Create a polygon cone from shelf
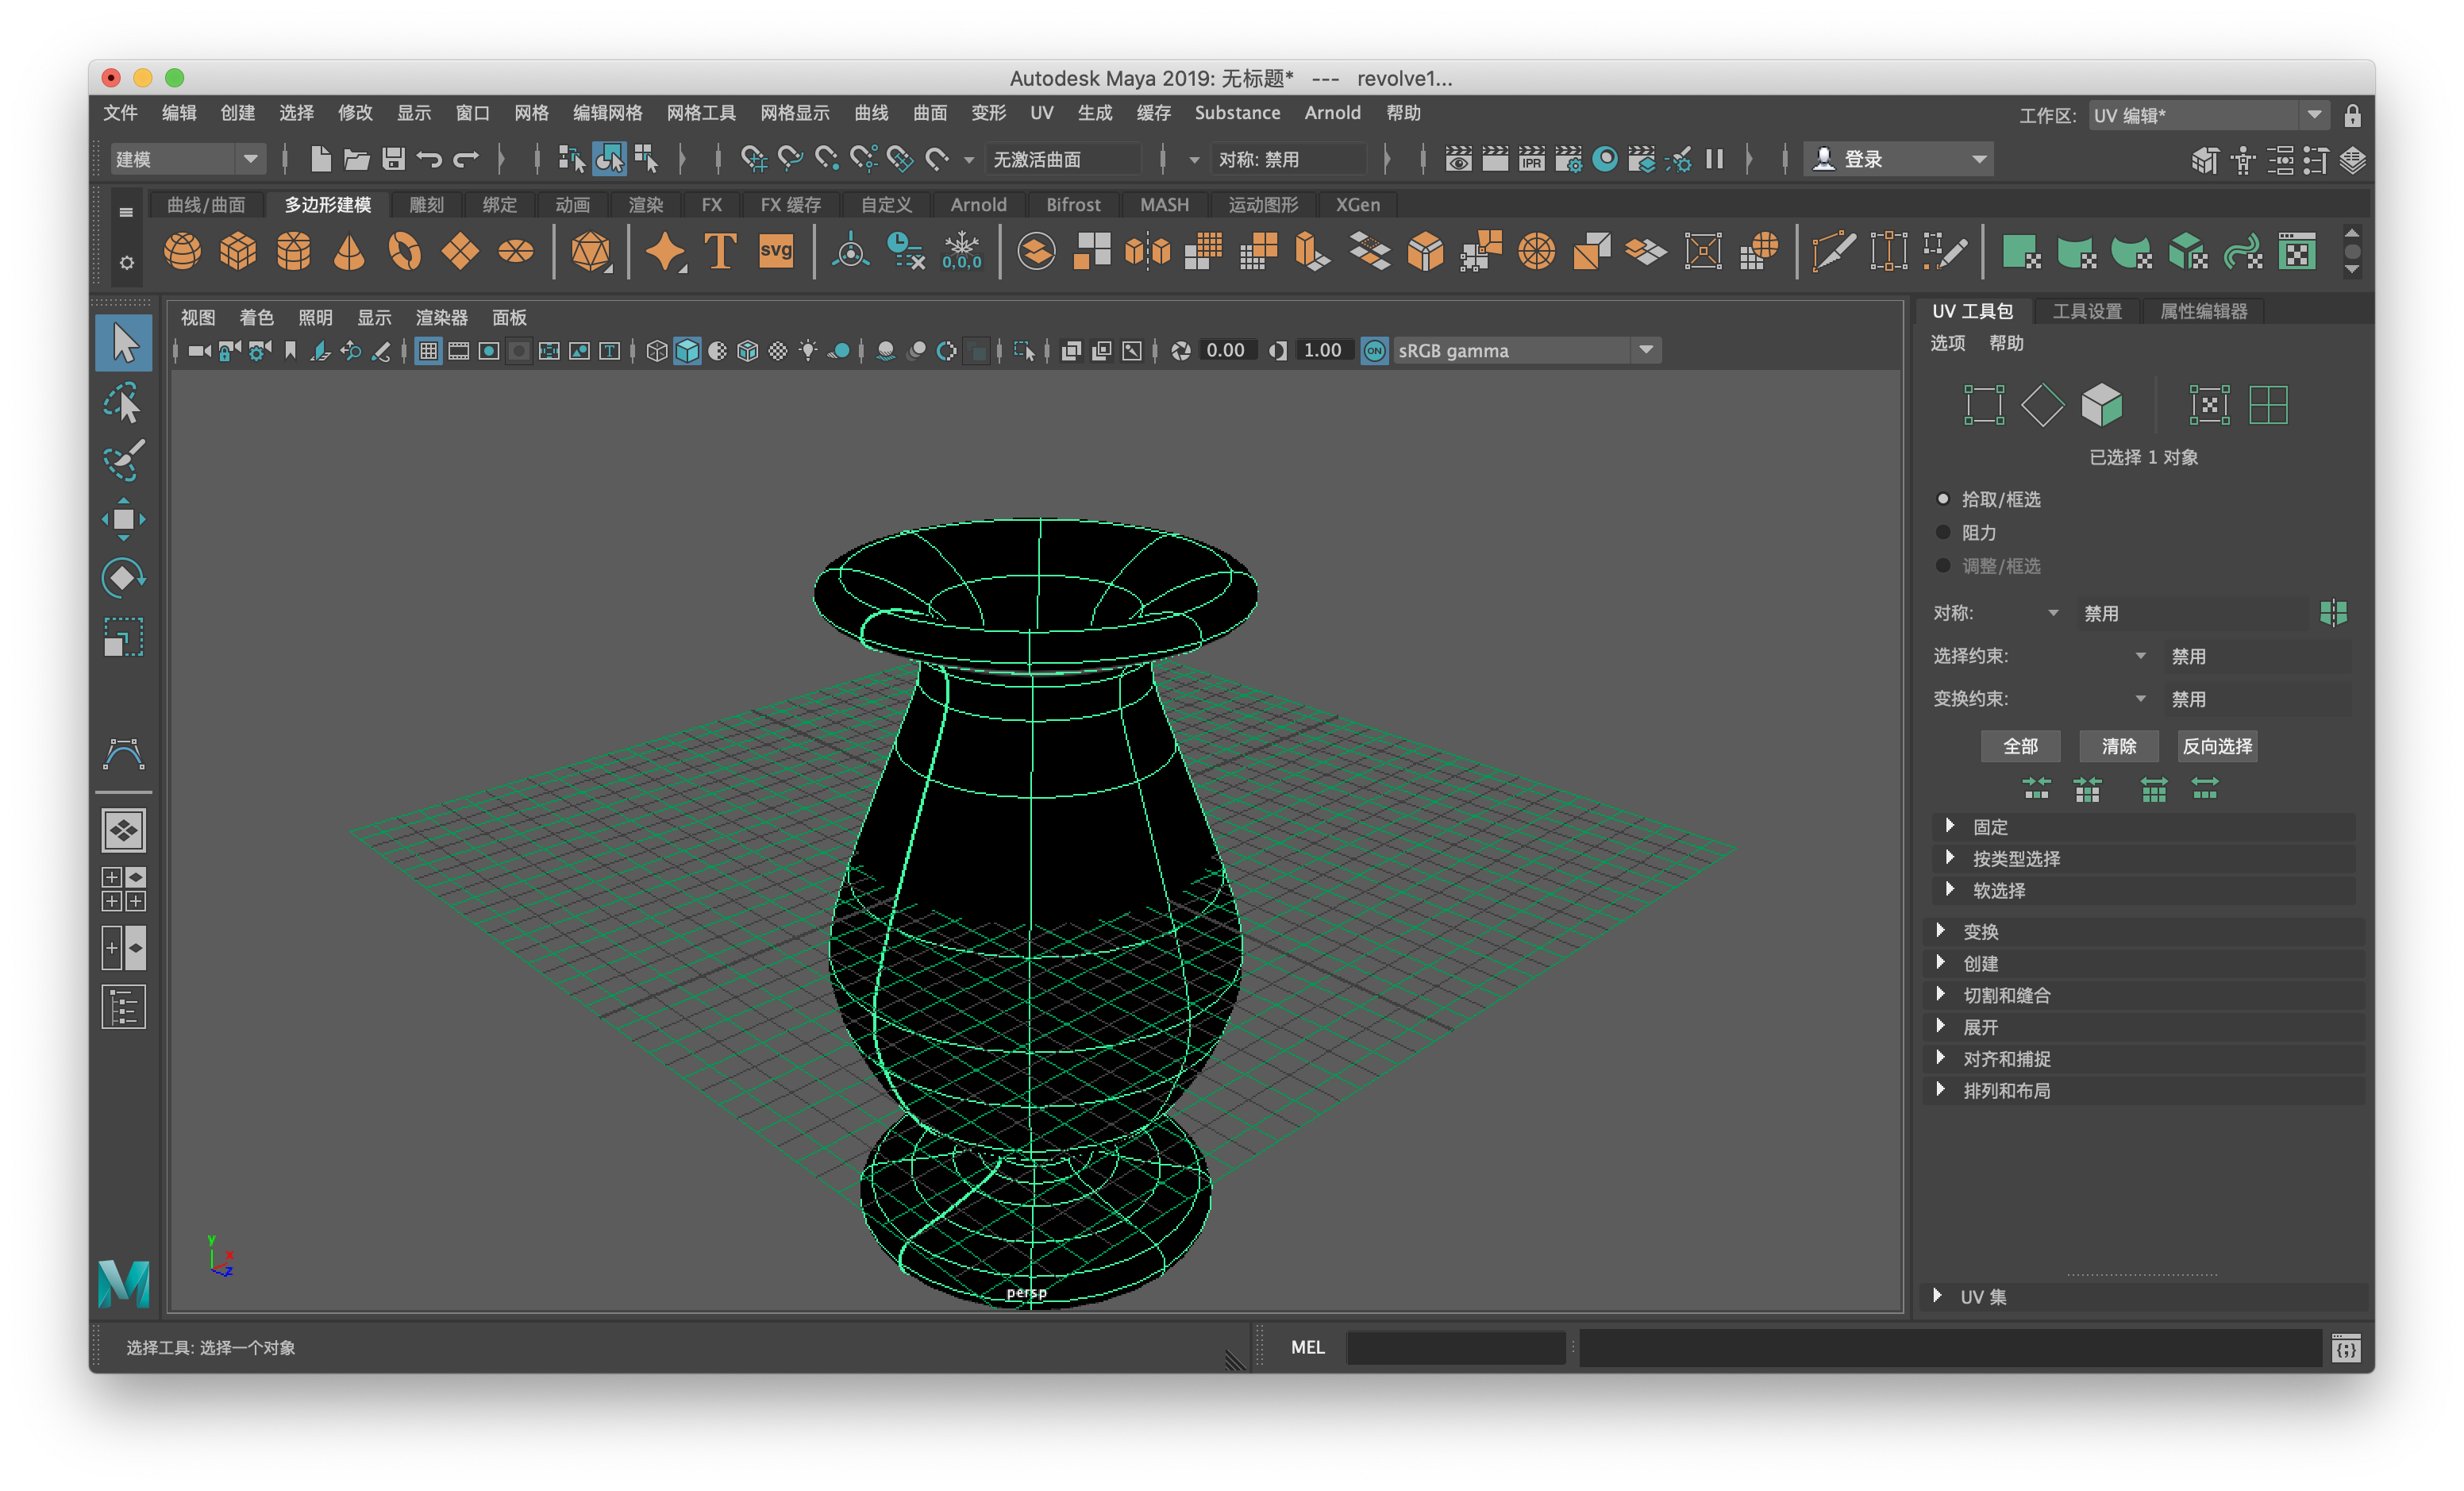Viewport: 2464px width, 1491px height. 349,250
